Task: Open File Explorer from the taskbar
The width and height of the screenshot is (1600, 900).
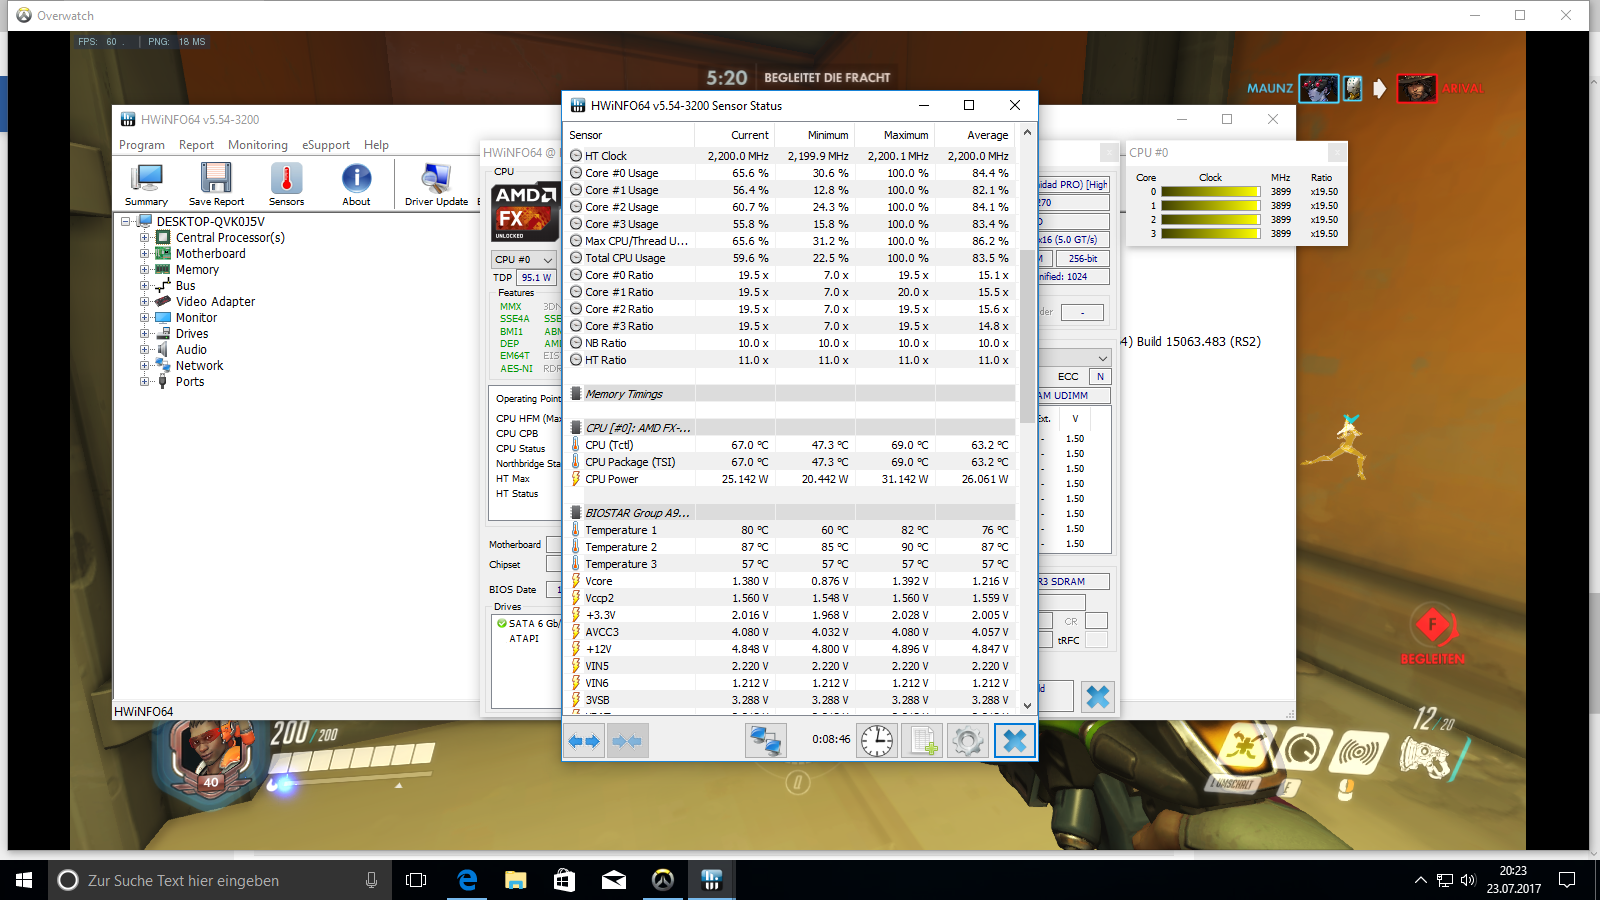Action: (516, 880)
